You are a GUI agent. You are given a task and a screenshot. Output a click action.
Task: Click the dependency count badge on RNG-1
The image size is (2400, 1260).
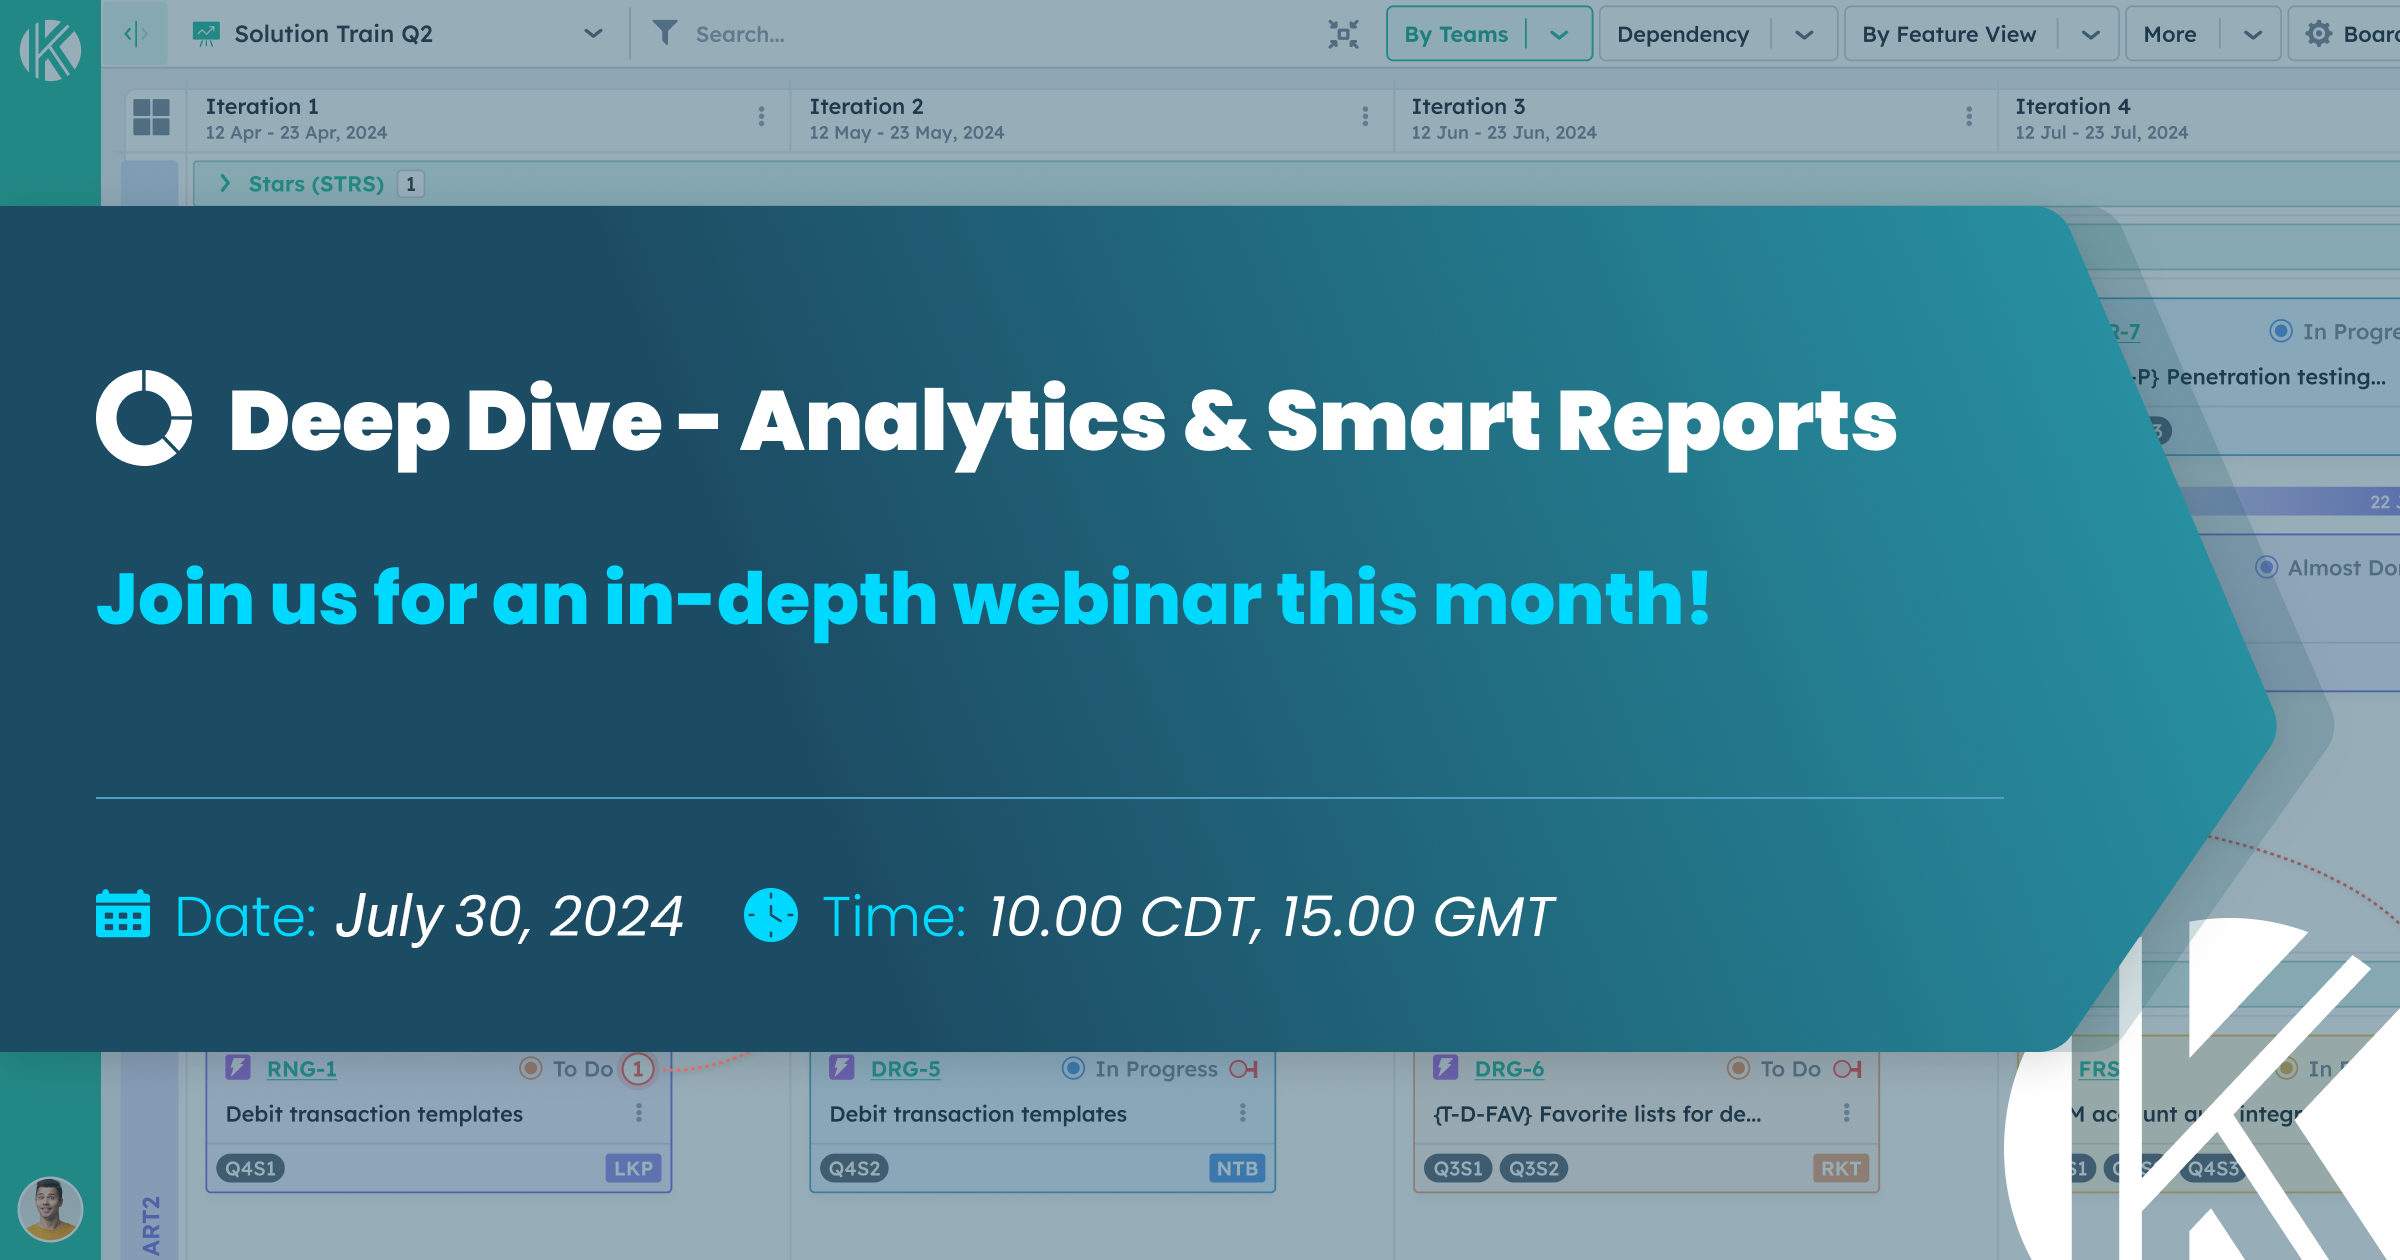[x=638, y=1069]
